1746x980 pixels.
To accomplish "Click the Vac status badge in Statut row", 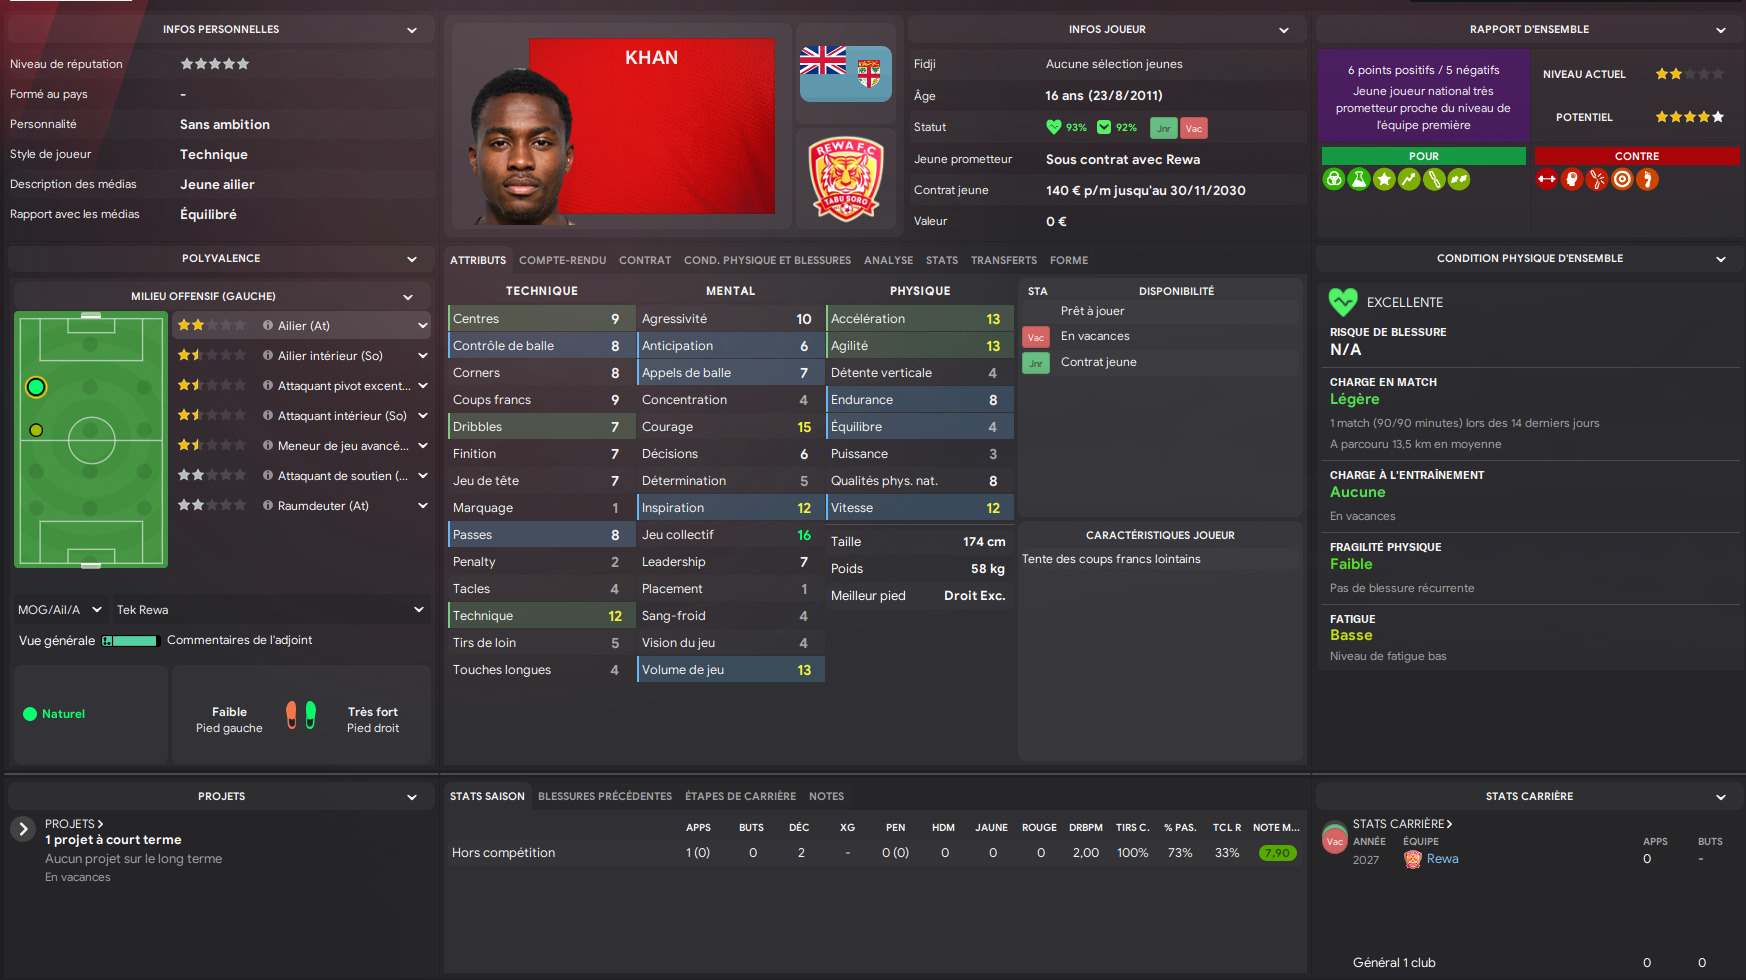I will click(x=1194, y=128).
